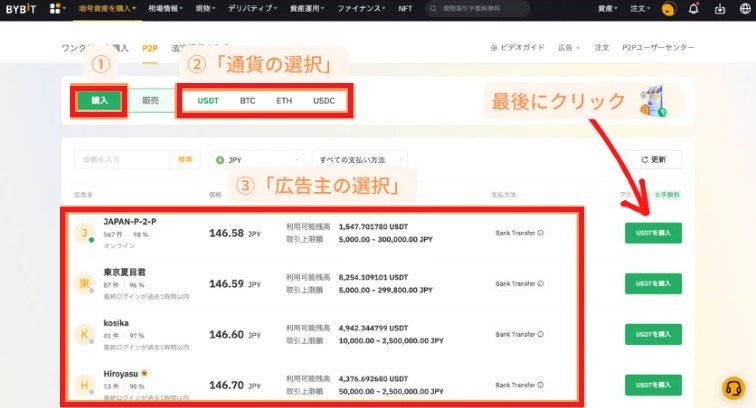The width and height of the screenshot is (756, 408).
Task: Click the JAPAN-P-2-P advertiser name
Action: pyautogui.click(x=130, y=222)
